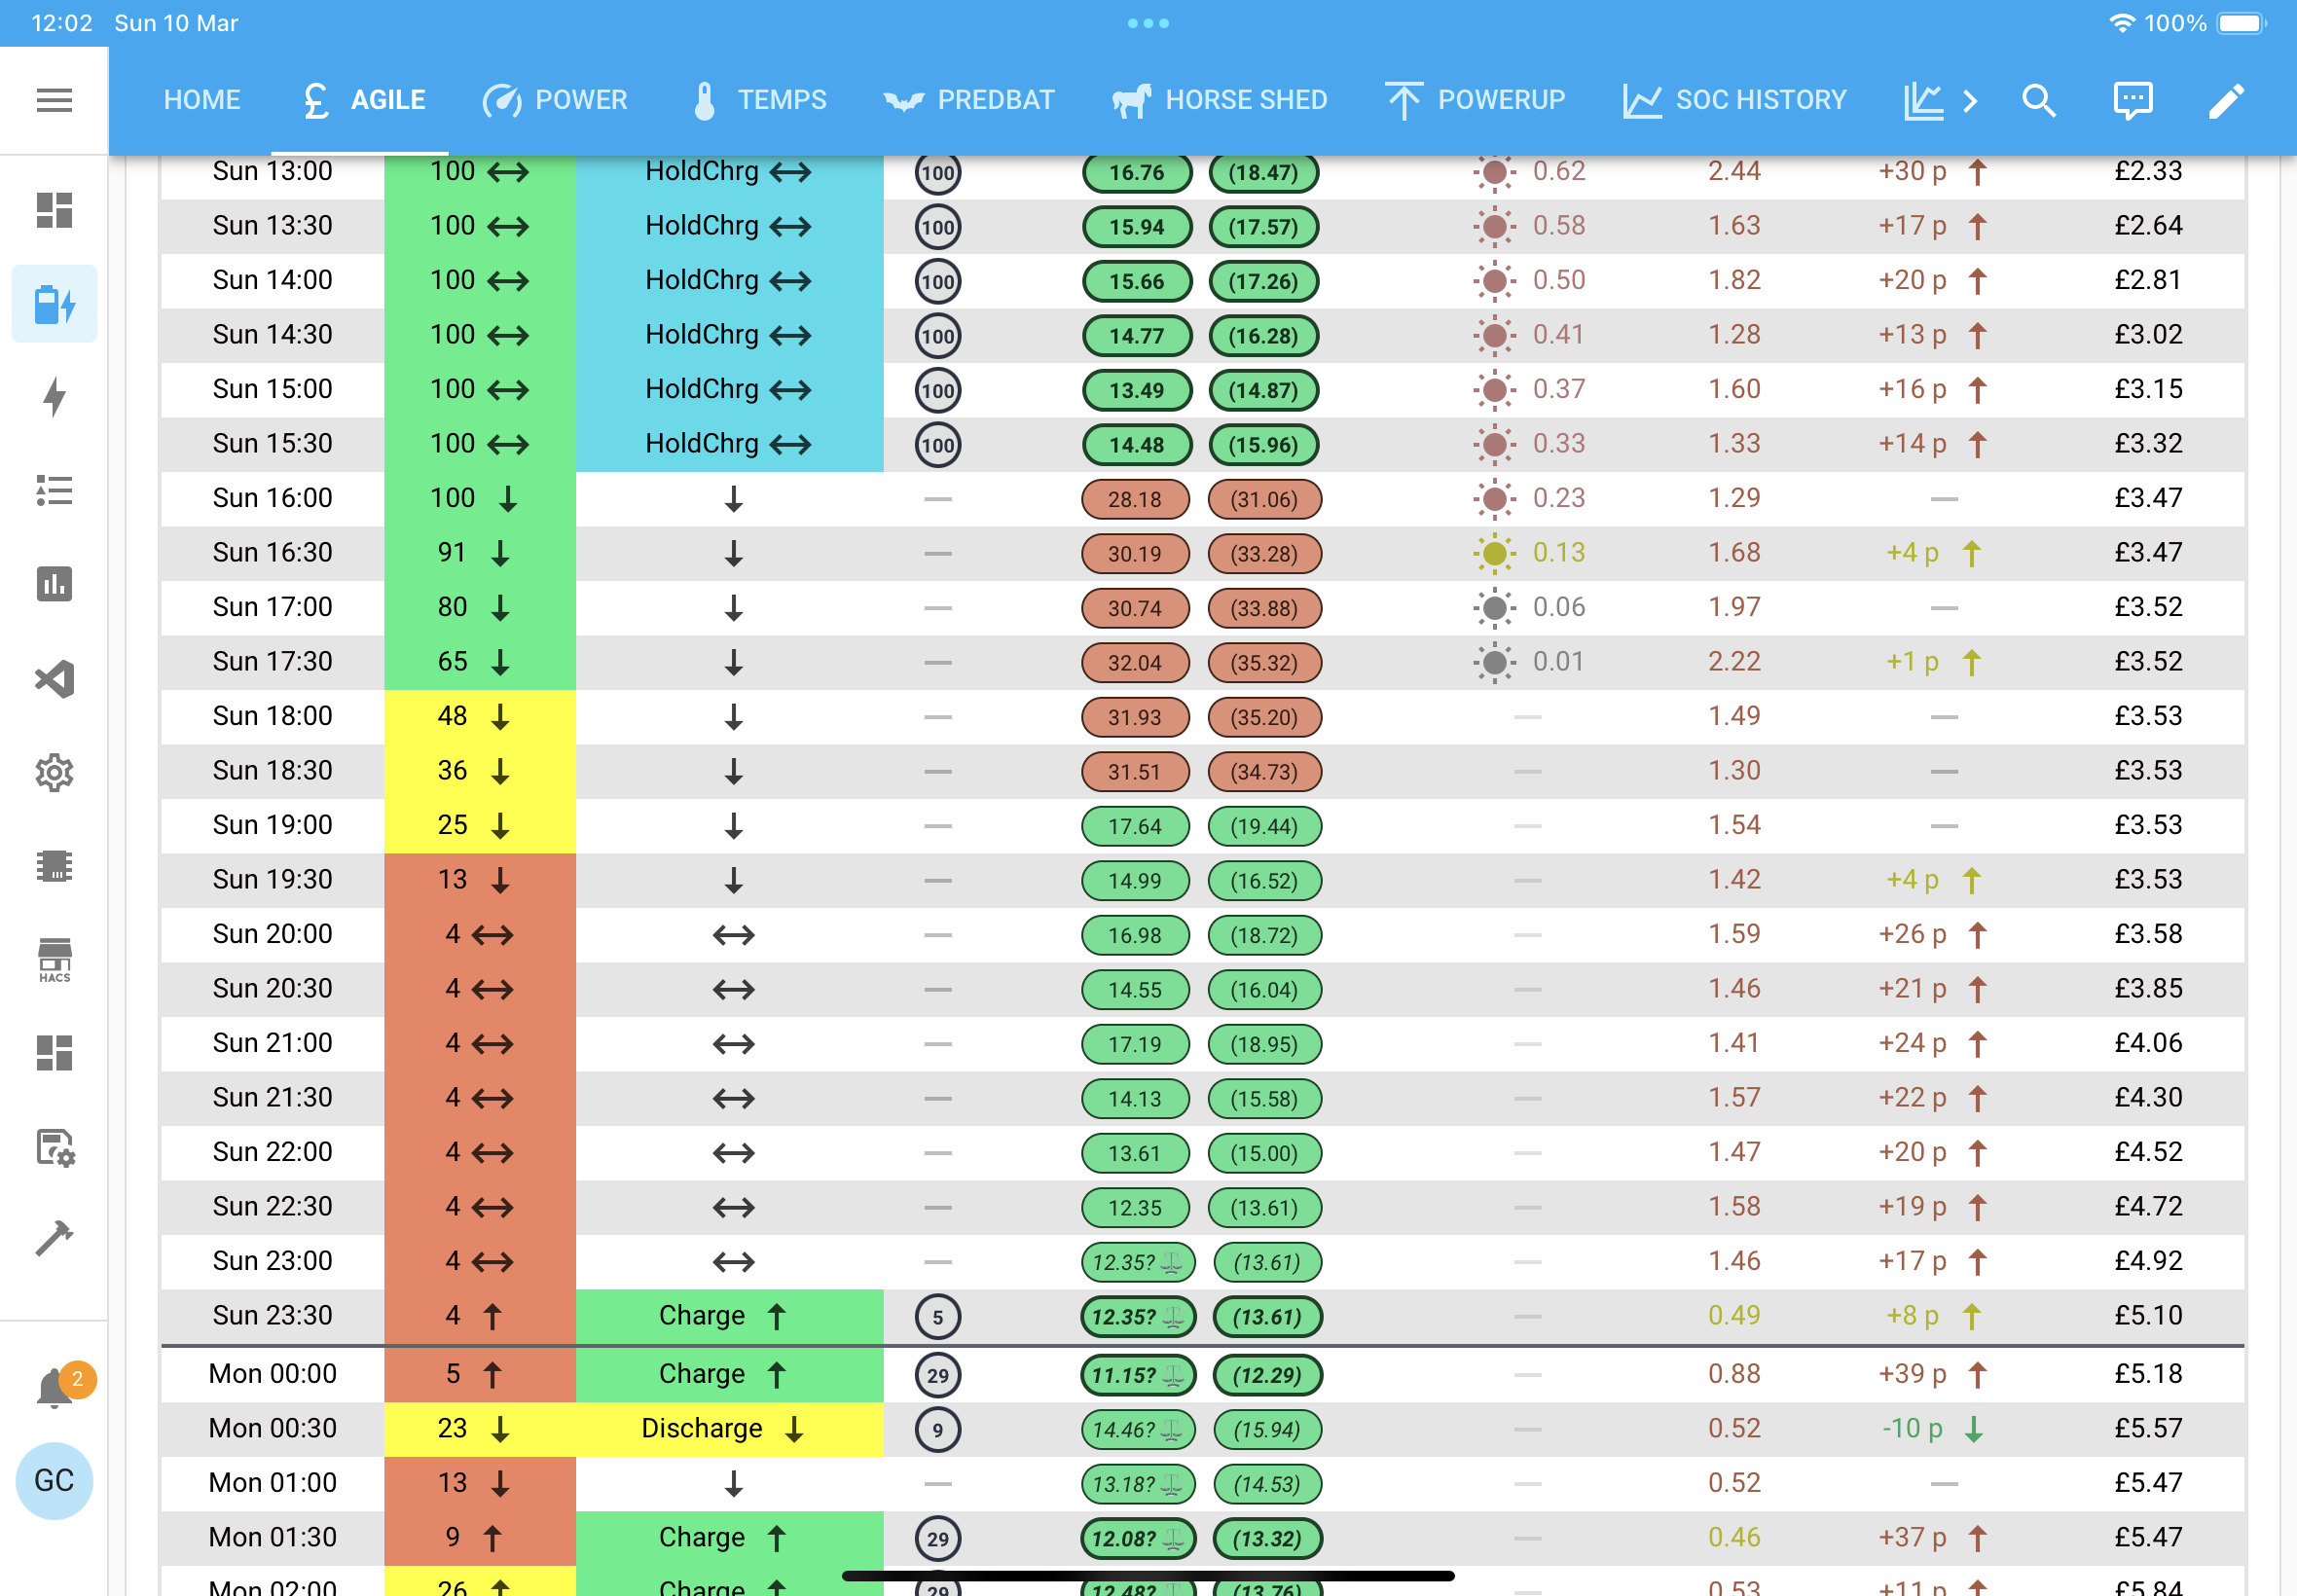
Task: Switch to the HORSE SHED tab
Action: (1220, 100)
